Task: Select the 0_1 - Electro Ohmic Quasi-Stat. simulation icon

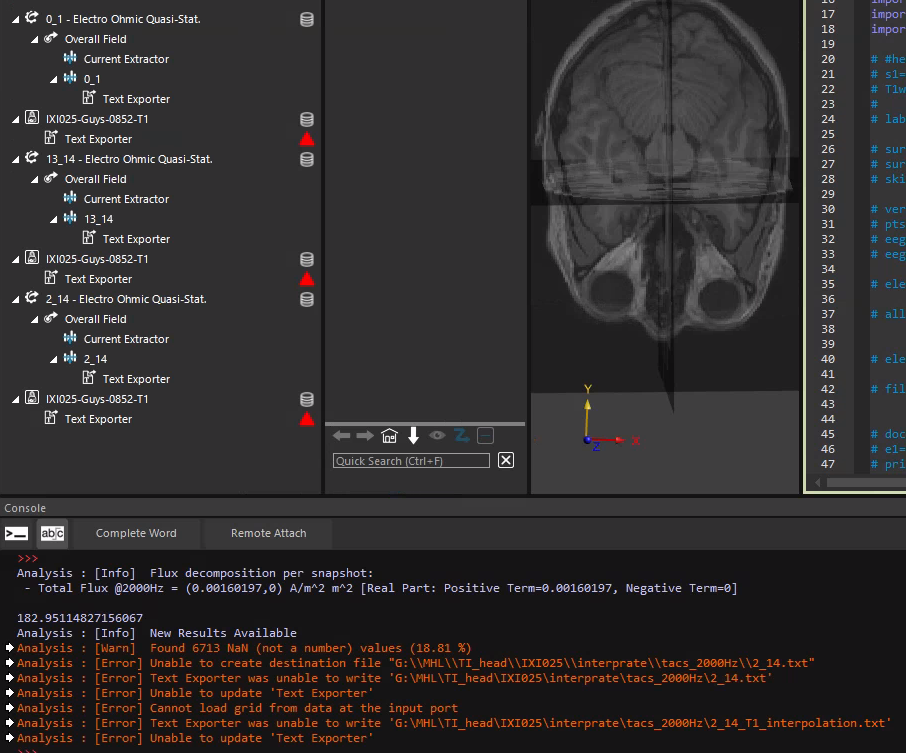Action: [32, 18]
